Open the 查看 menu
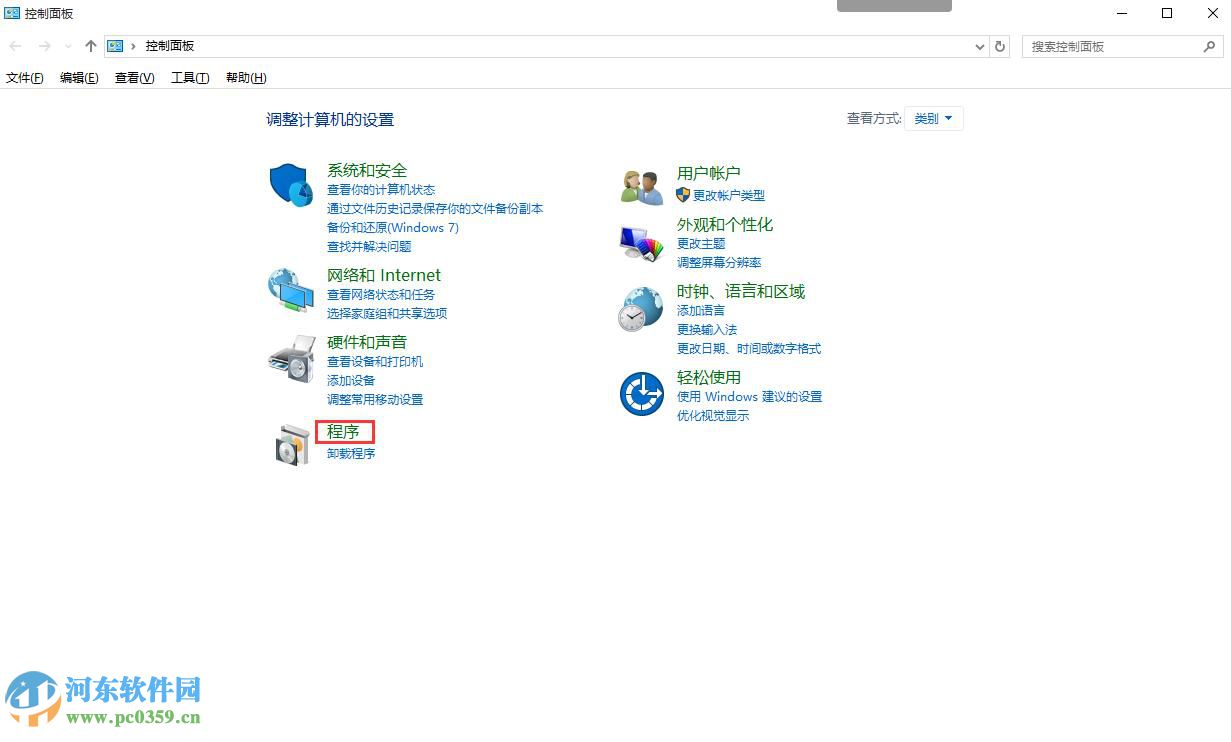This screenshot has height=742, width=1231. [x=133, y=78]
